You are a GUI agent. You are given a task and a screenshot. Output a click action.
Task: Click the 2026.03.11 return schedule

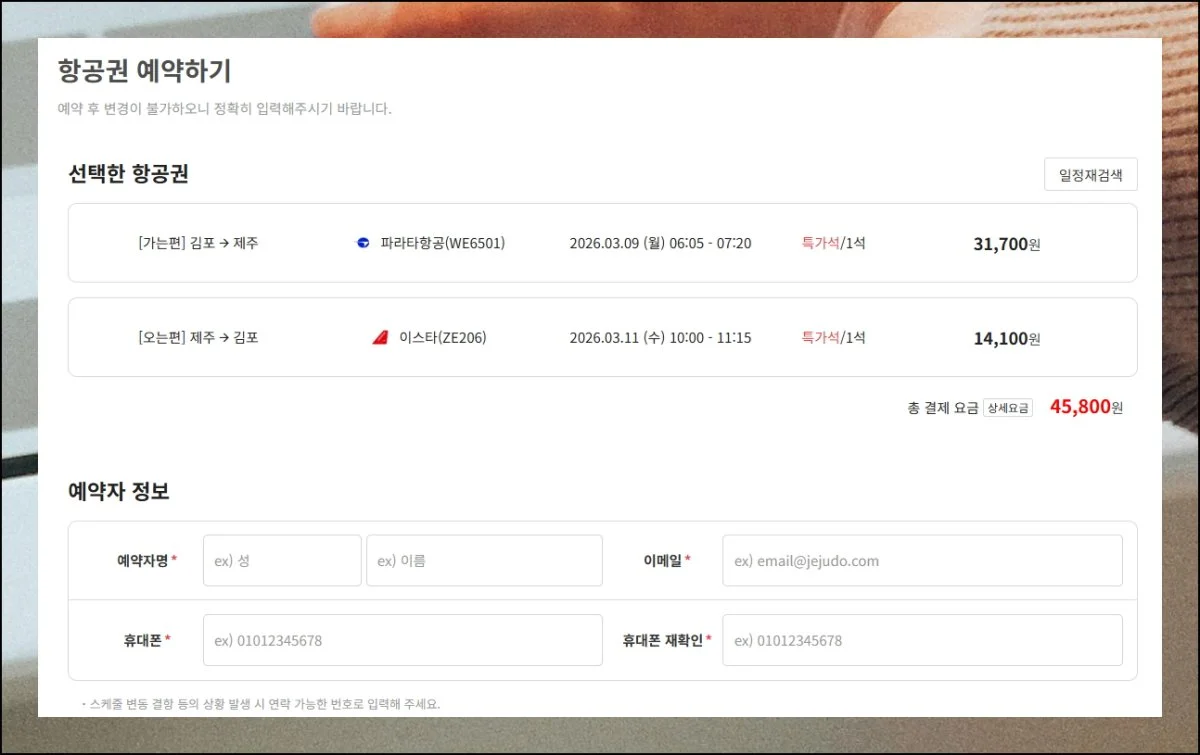click(660, 338)
